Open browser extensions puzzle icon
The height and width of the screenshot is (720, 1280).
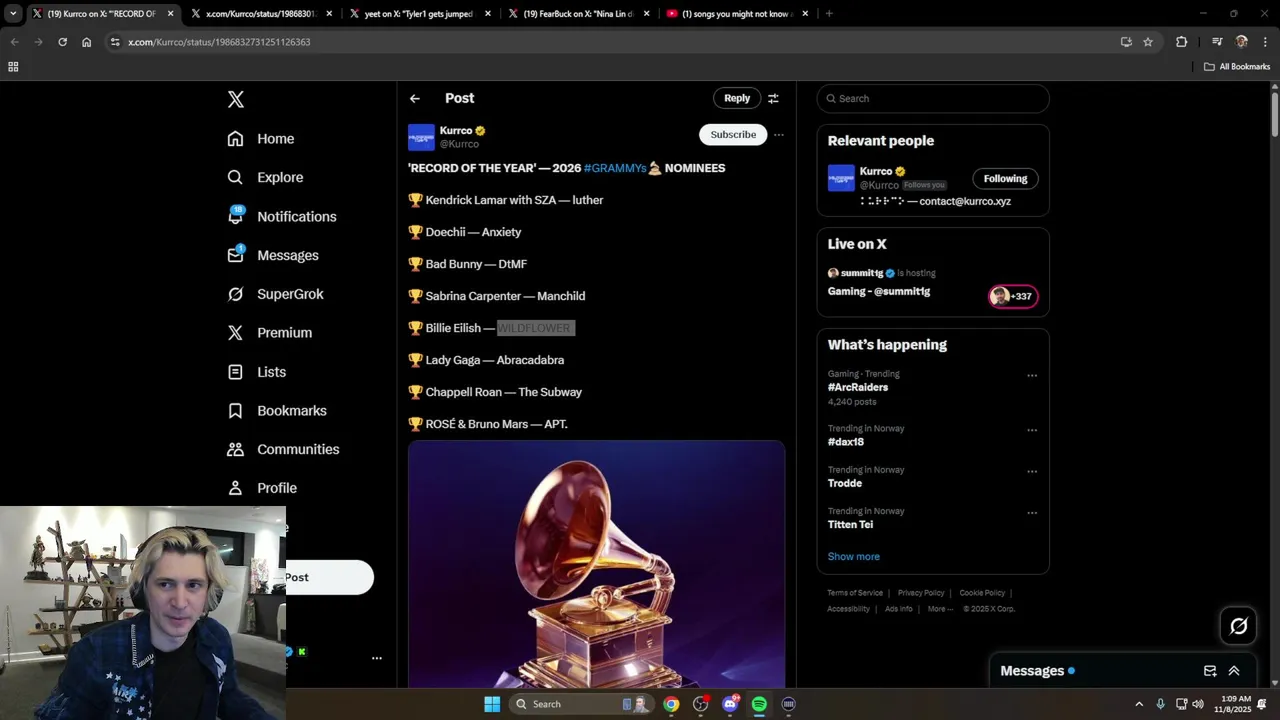click(x=1182, y=42)
